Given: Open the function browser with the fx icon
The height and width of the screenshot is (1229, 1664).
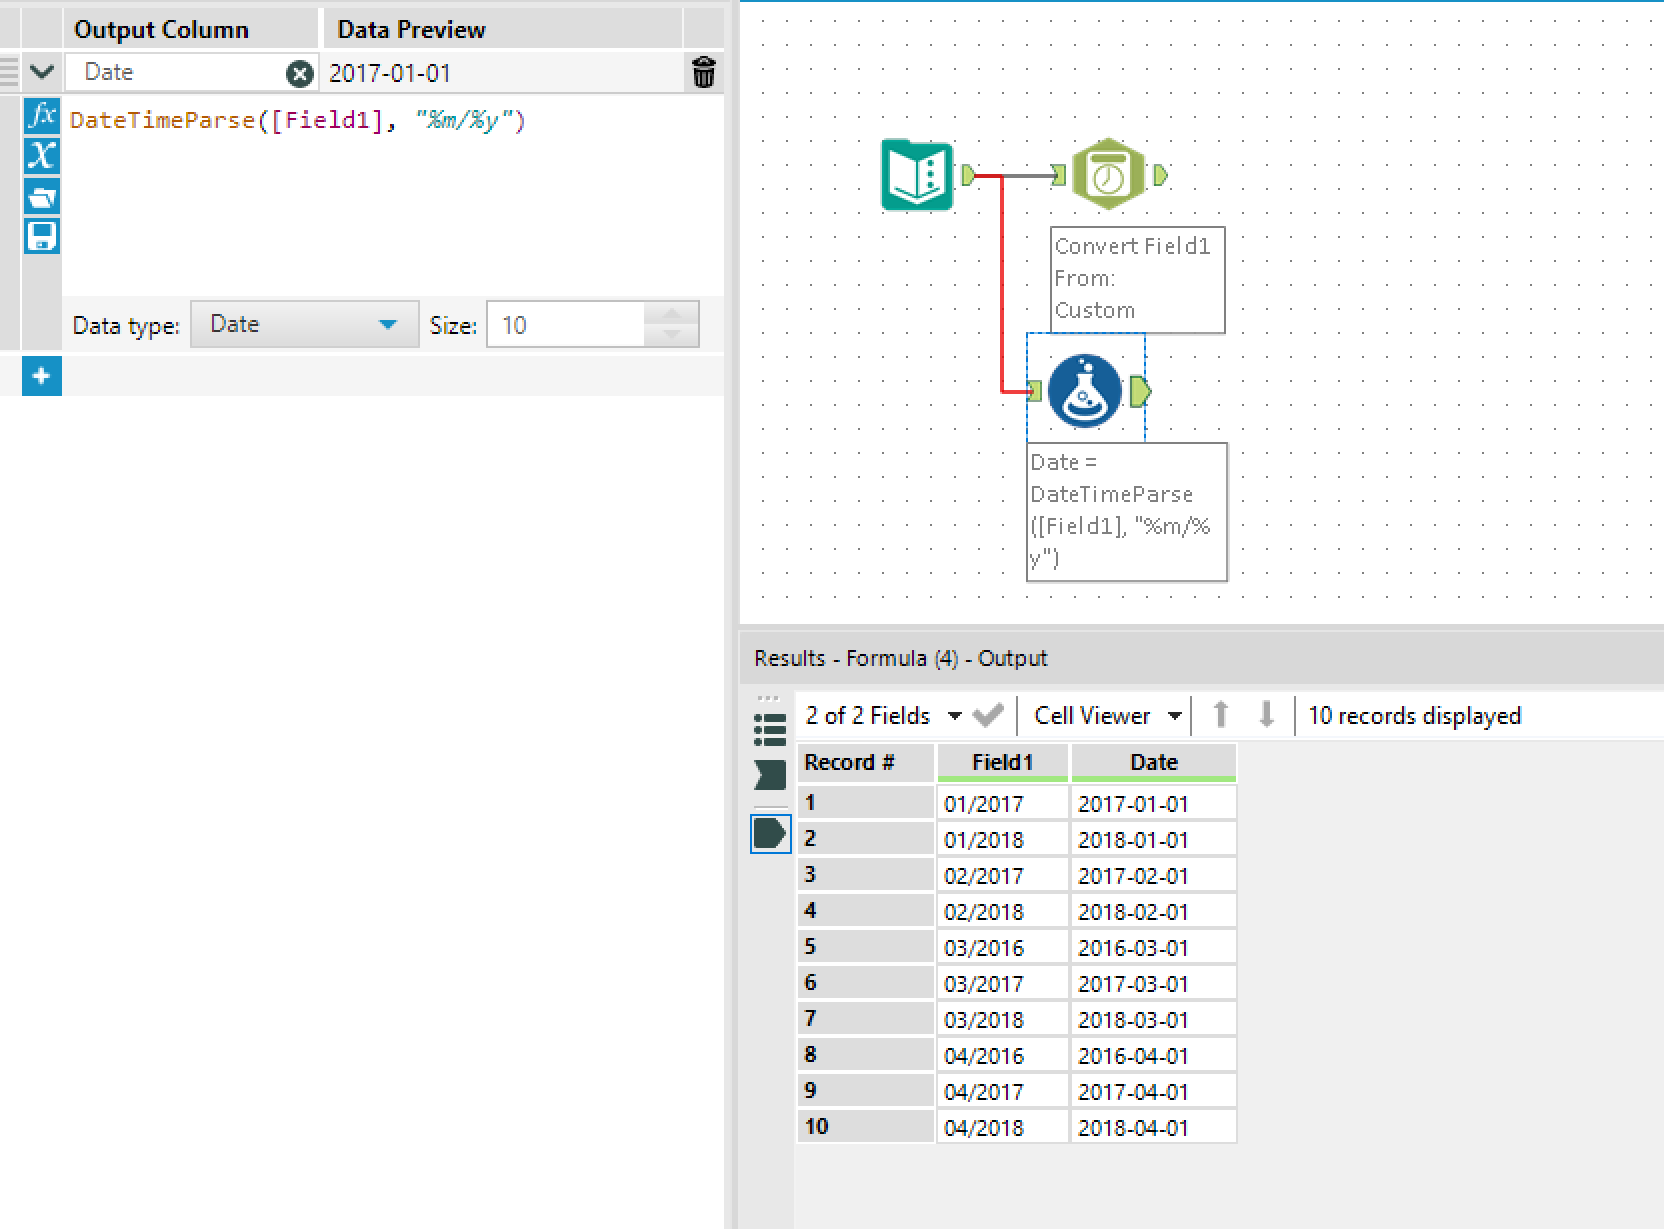Looking at the screenshot, I should click(x=41, y=117).
